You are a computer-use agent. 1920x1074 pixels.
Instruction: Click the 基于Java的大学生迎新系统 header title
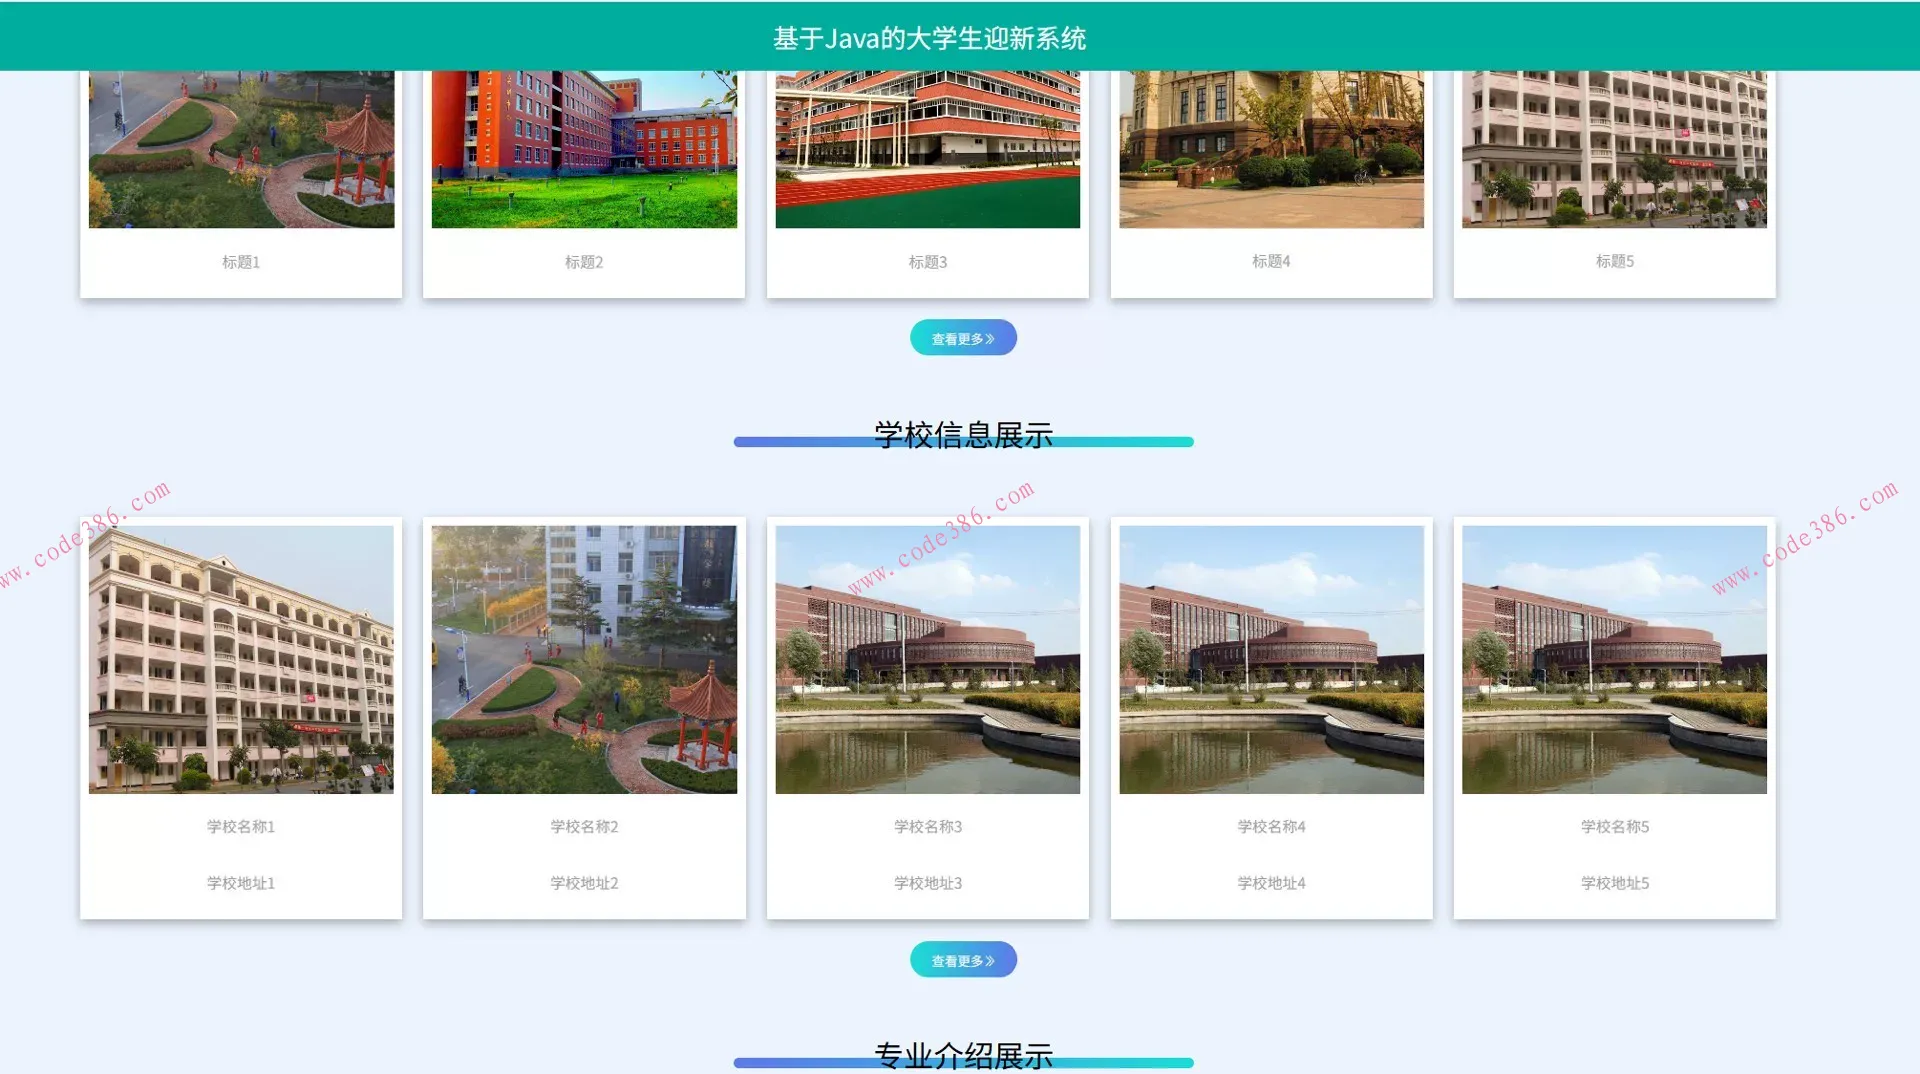929,38
